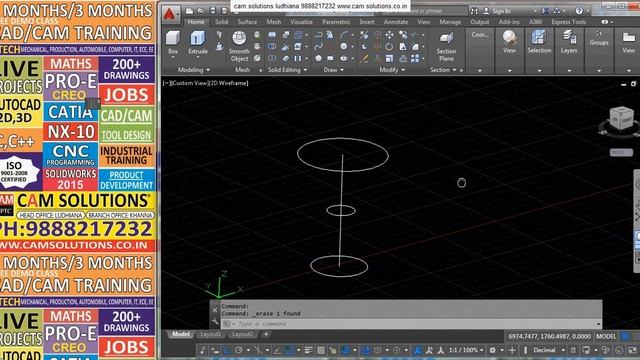640x360 pixels.
Task: Click the New drawing icon in quick access toolbar
Action: (x=189, y=11)
